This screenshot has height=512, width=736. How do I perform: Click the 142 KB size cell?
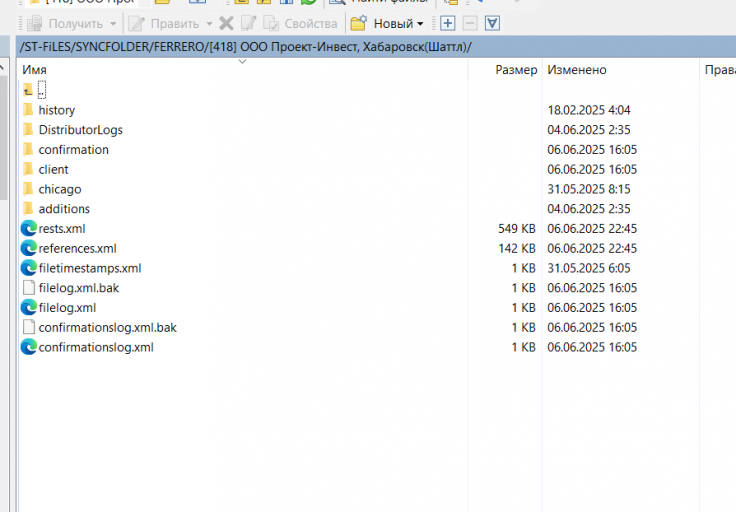(516, 248)
